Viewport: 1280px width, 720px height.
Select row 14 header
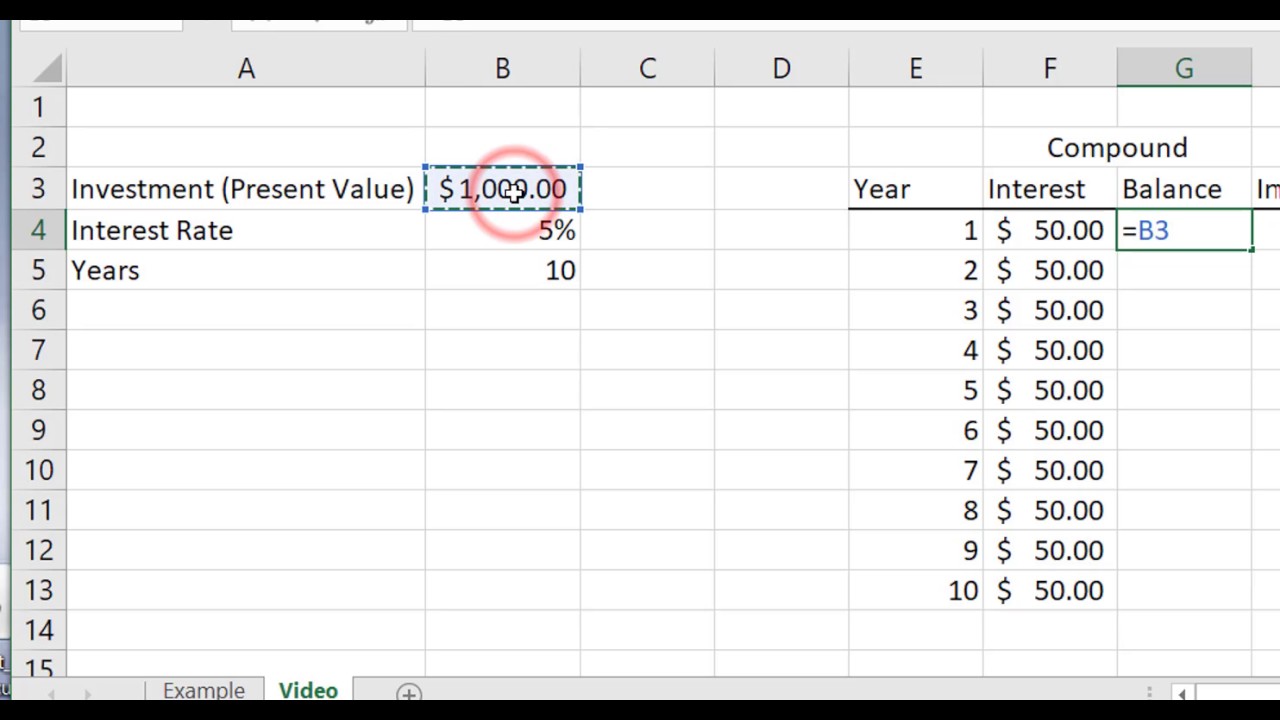coord(39,630)
